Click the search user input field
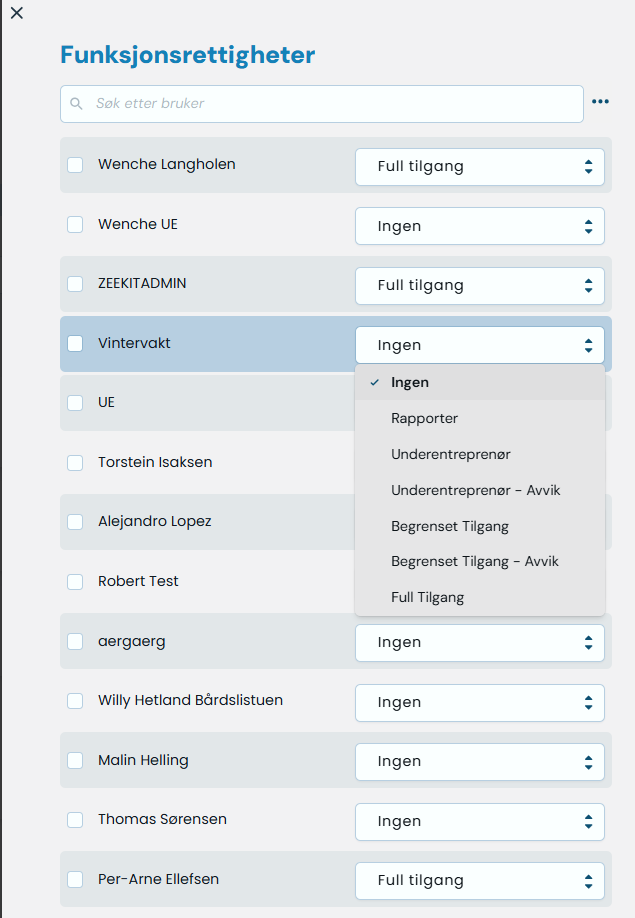635x918 pixels. [330, 103]
